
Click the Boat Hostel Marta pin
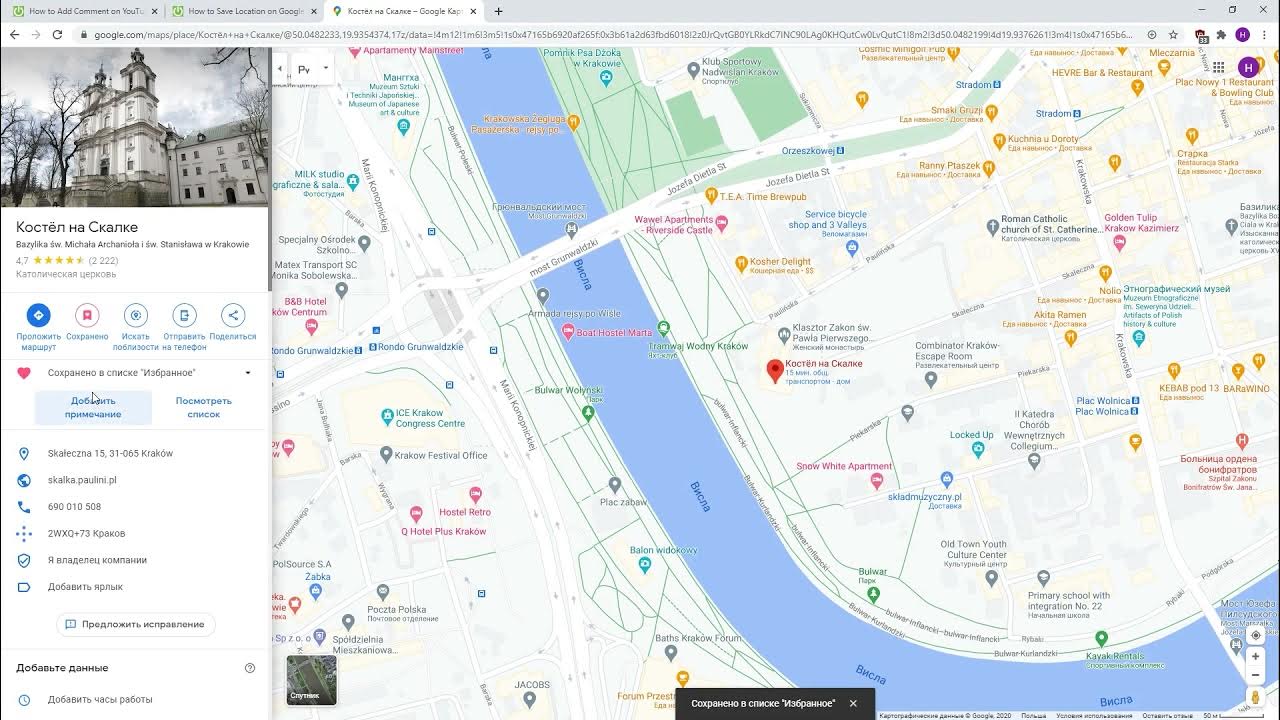(568, 331)
